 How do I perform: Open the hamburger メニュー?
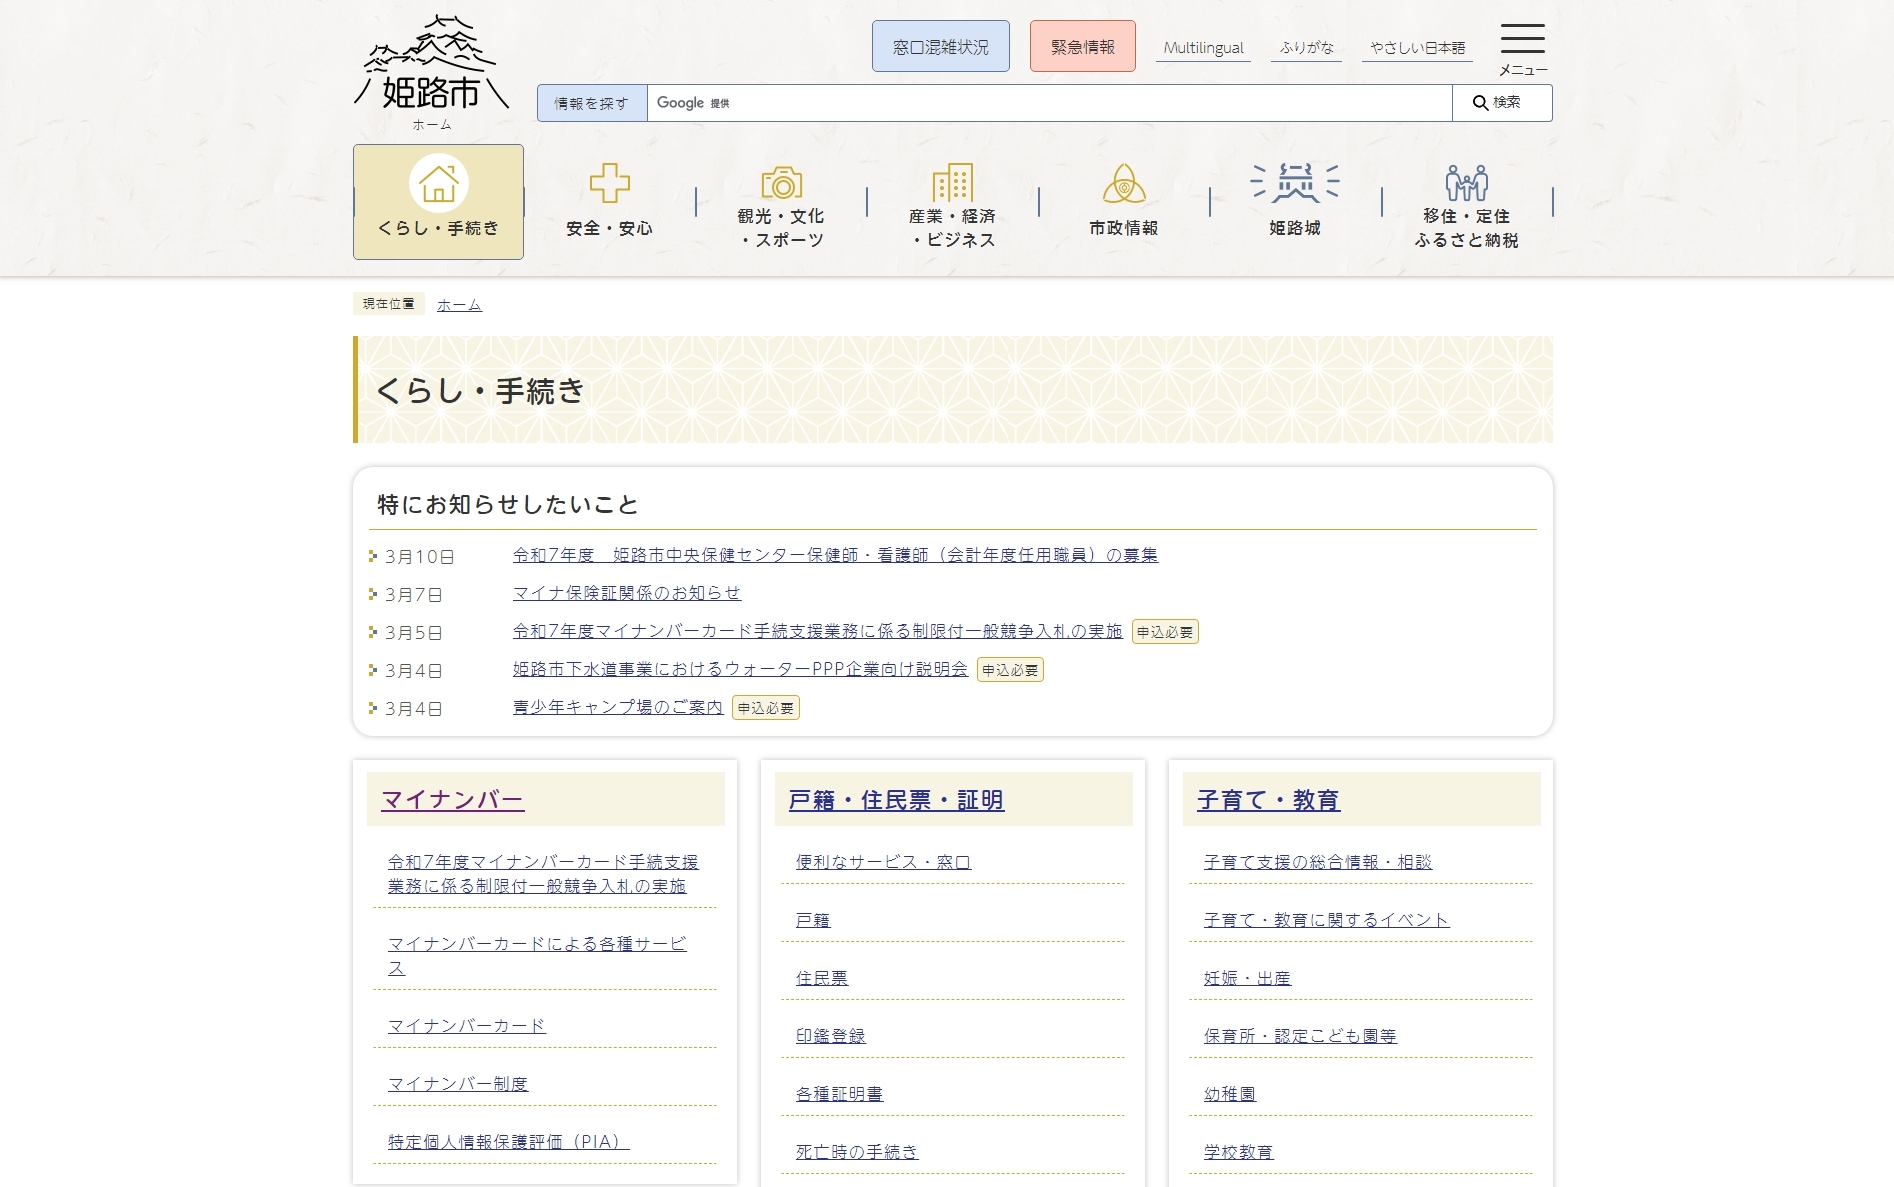[x=1521, y=42]
